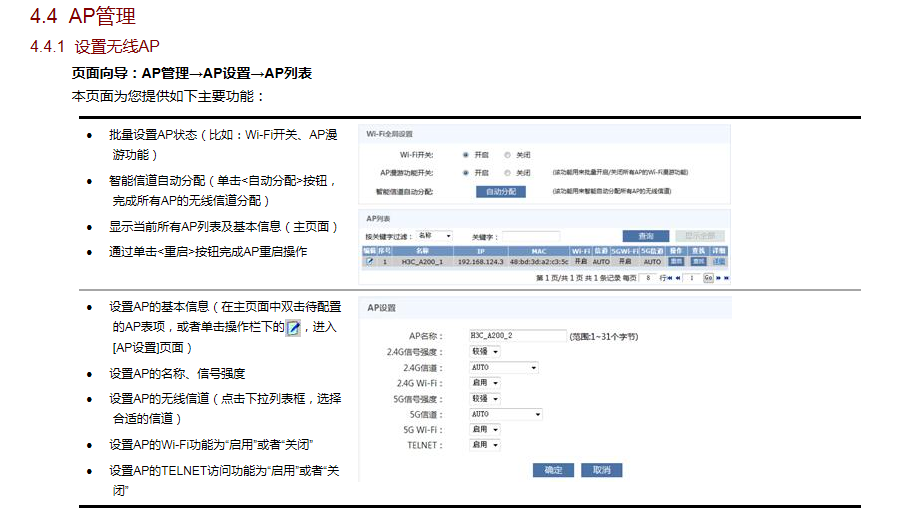Click the edit icon shown in the instruction text
The height and width of the screenshot is (529, 897).
(x=293, y=328)
